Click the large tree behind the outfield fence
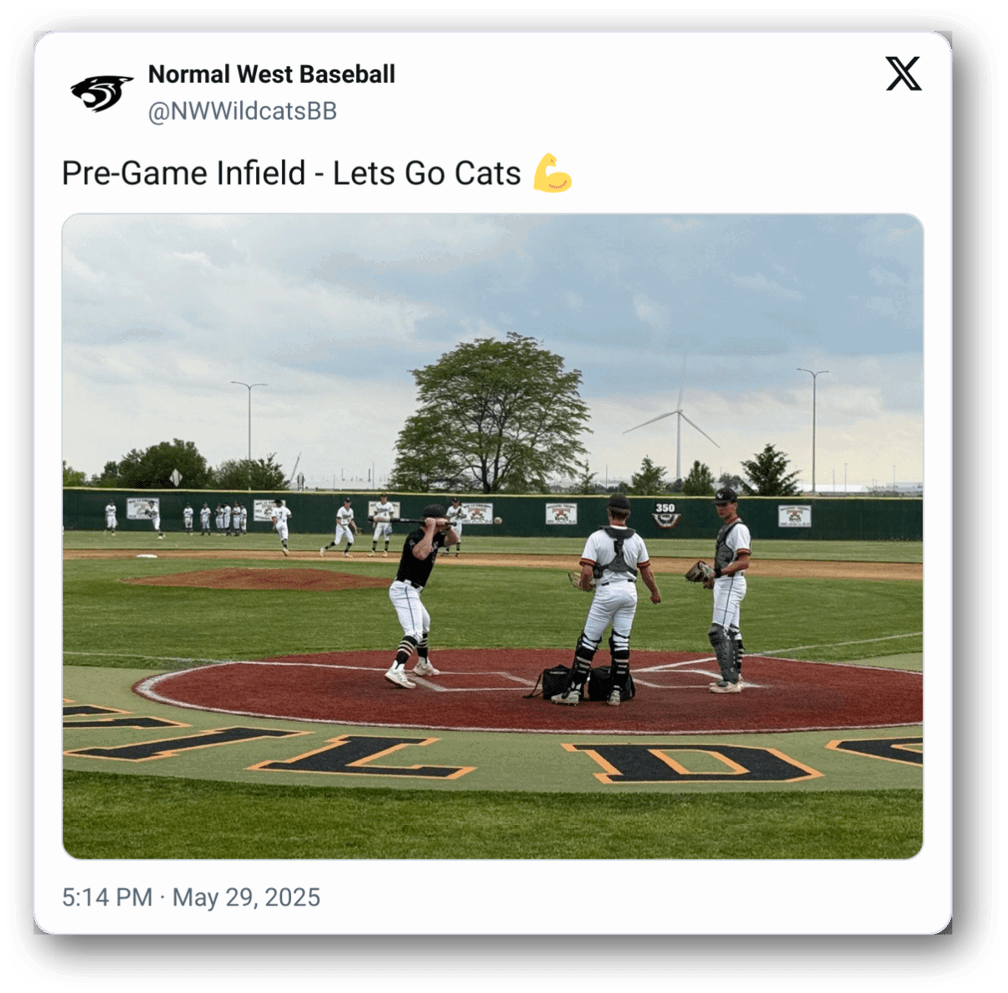Image resolution: width=1008 pixels, height=993 pixels. 492,413
